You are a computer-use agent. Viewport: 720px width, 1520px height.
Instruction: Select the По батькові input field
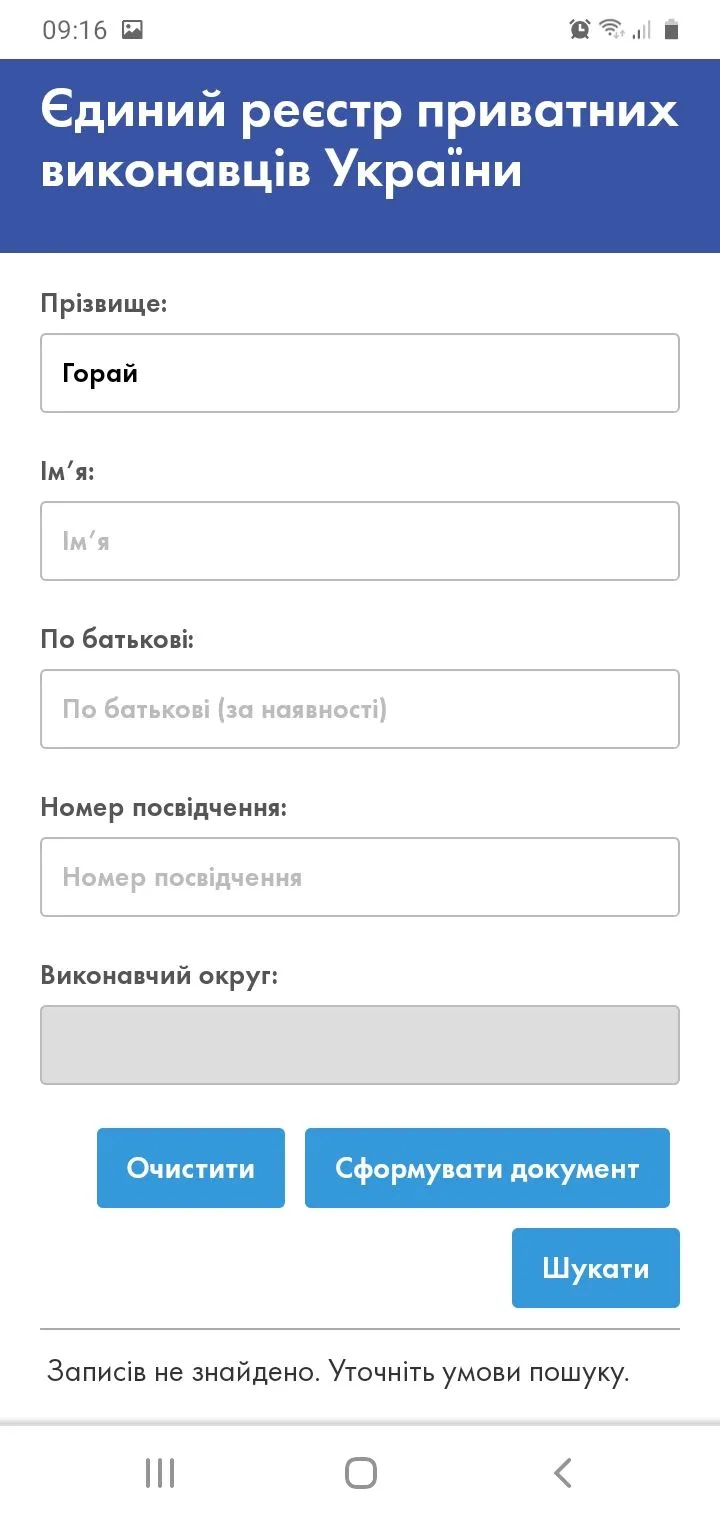coord(360,709)
